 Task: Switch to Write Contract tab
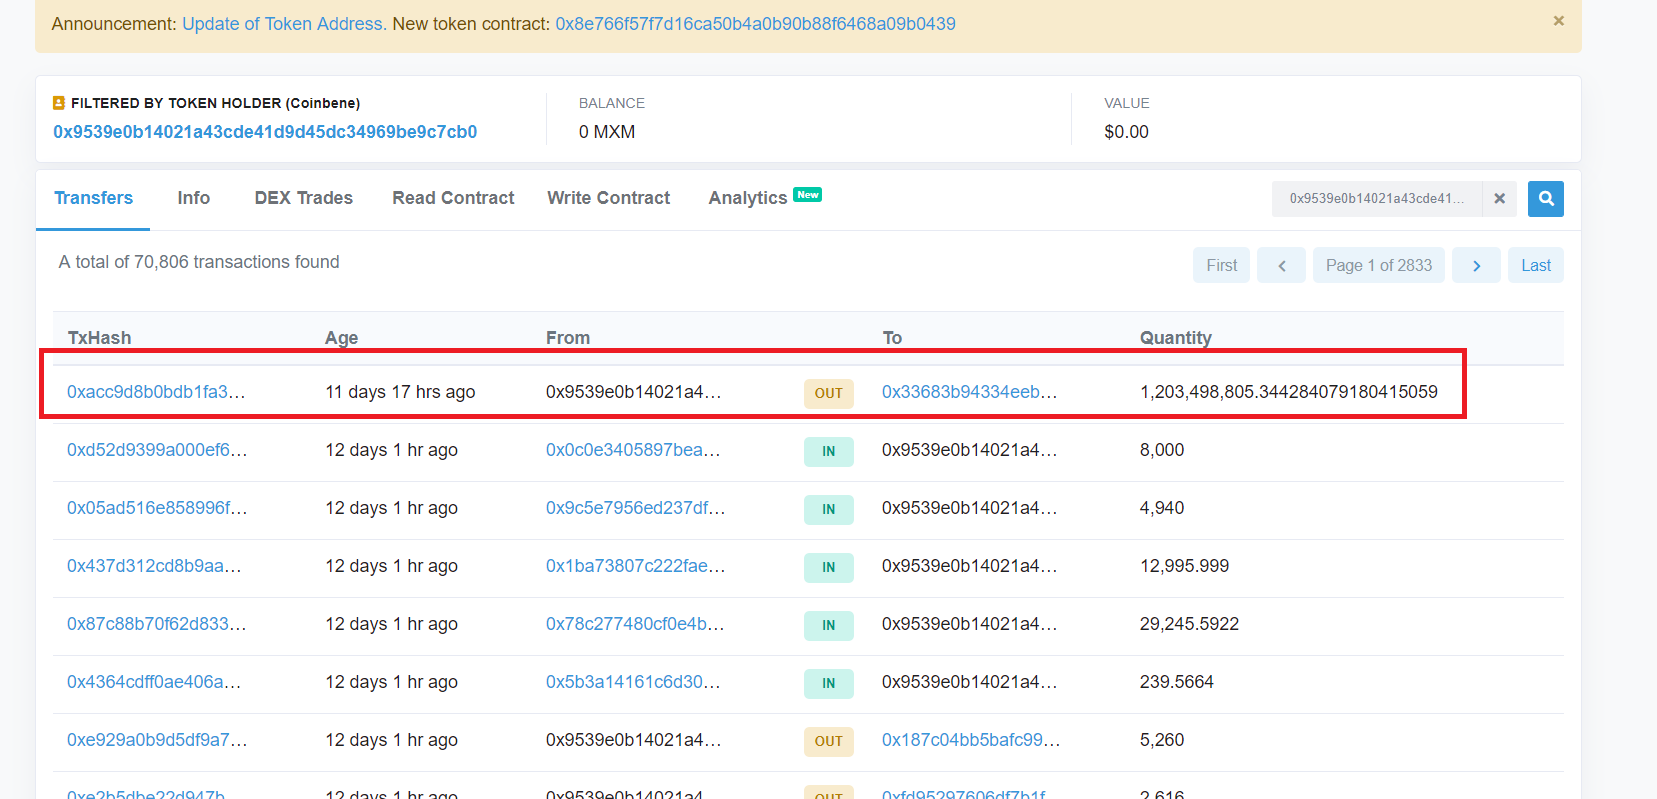click(x=609, y=198)
